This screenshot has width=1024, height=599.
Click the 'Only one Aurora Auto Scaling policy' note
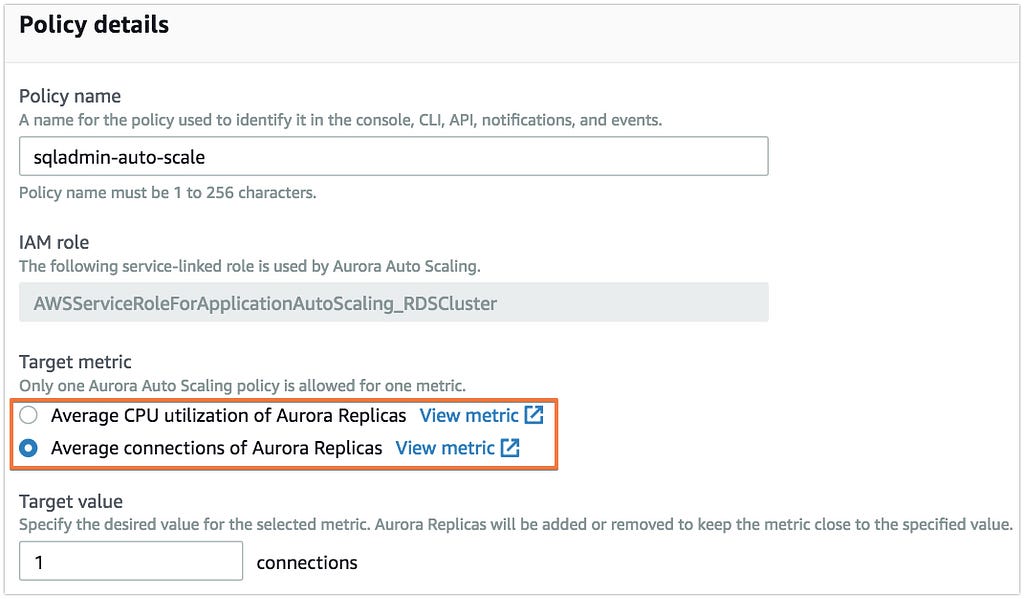242,385
